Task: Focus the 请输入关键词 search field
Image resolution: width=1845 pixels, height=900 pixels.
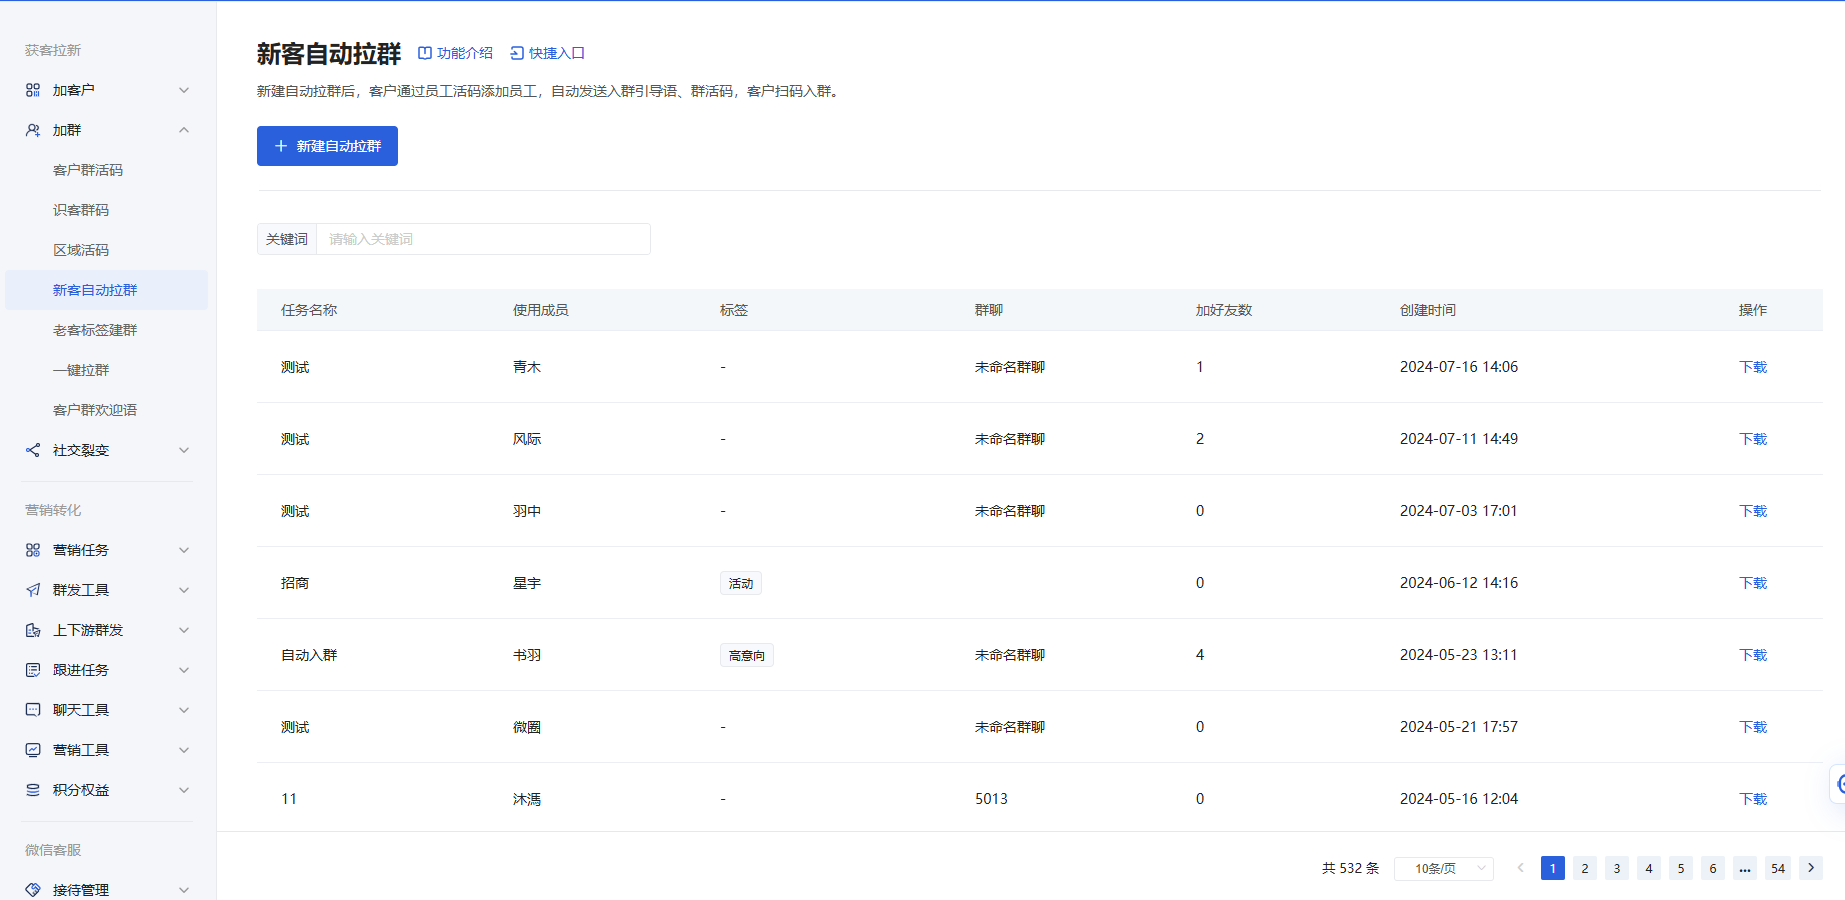Action: (483, 239)
